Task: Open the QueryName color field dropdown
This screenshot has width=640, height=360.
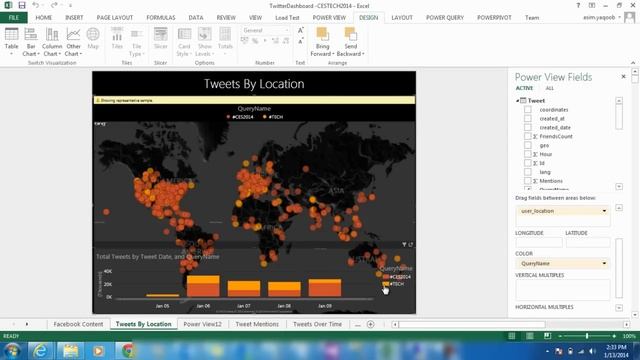Action: 604,264
